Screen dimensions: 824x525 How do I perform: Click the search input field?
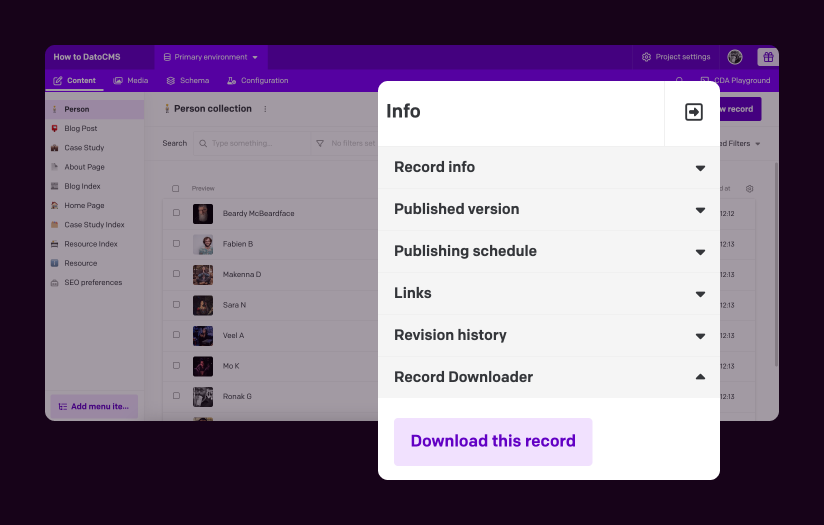[252, 143]
